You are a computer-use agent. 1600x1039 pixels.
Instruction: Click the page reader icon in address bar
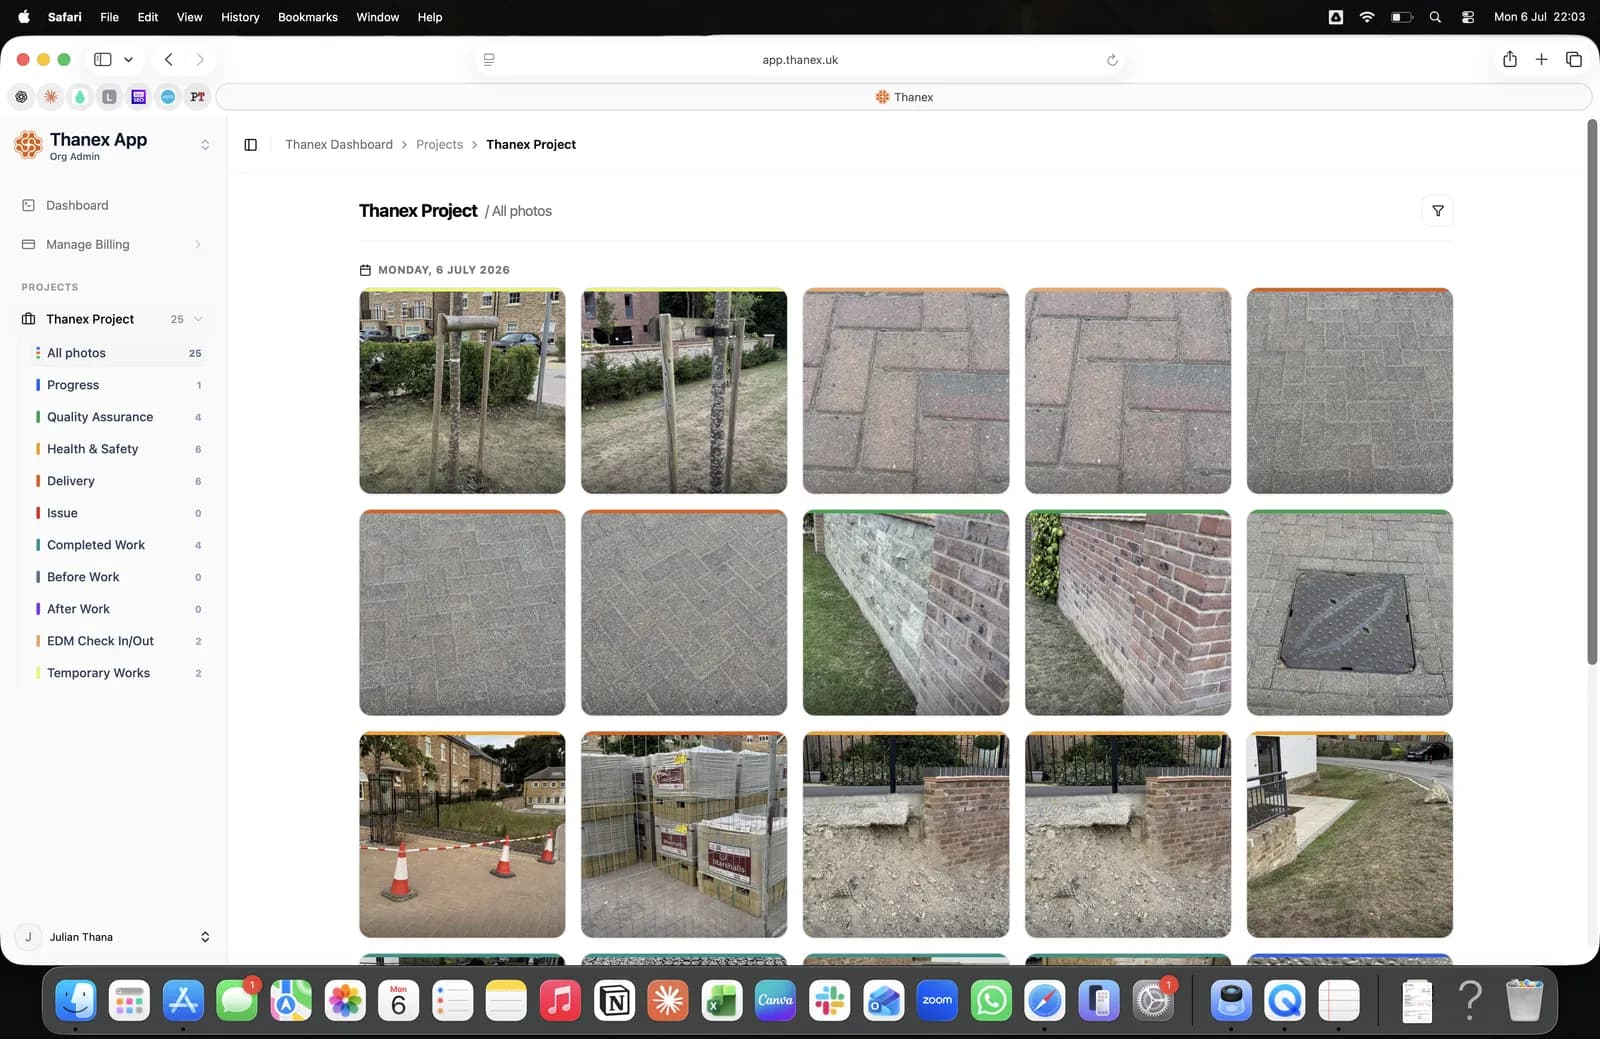click(489, 60)
